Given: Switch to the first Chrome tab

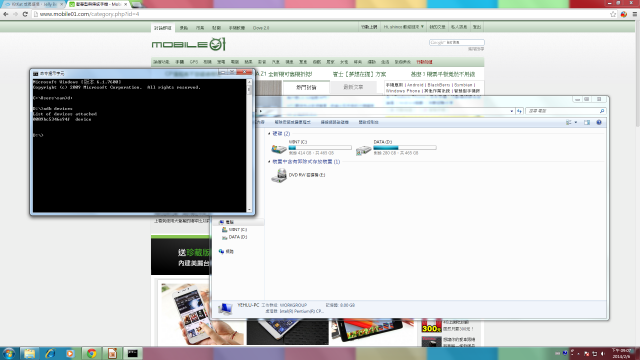Looking at the screenshot, I should [x=33, y=4].
